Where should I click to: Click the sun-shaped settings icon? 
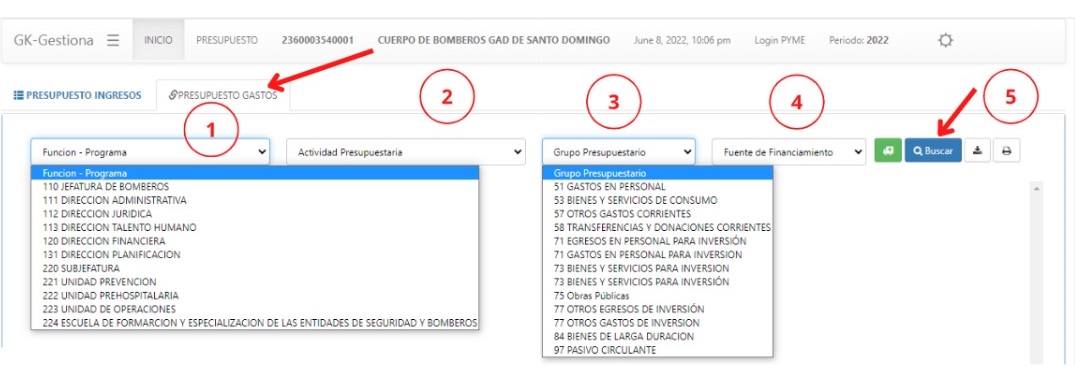click(x=945, y=40)
